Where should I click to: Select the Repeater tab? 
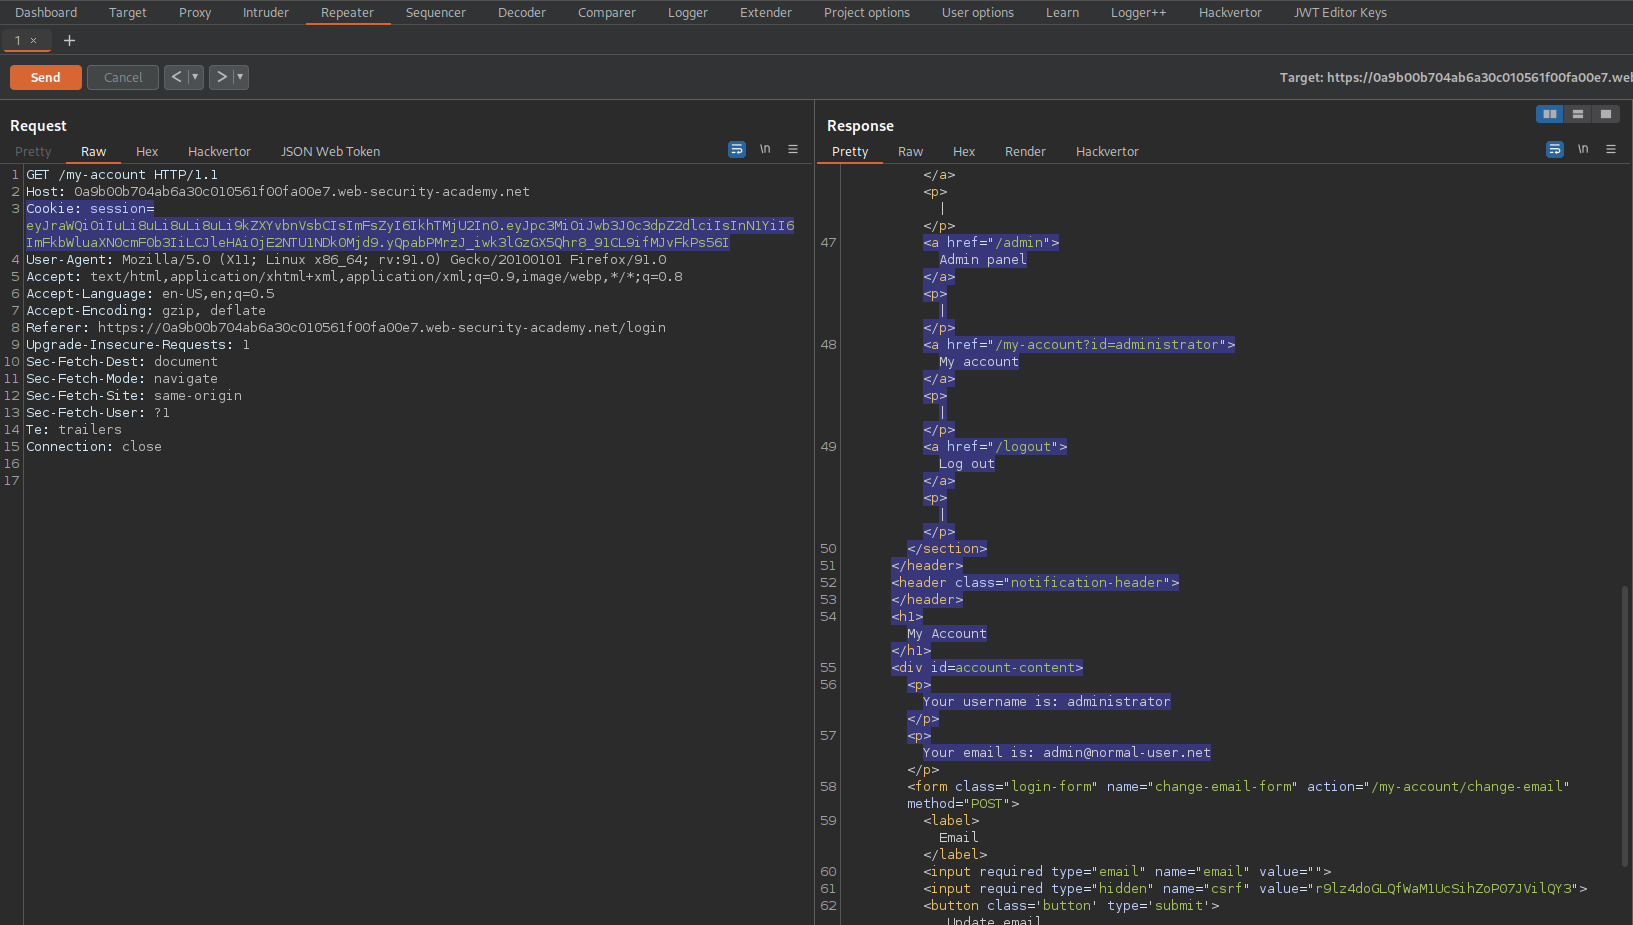click(x=347, y=13)
